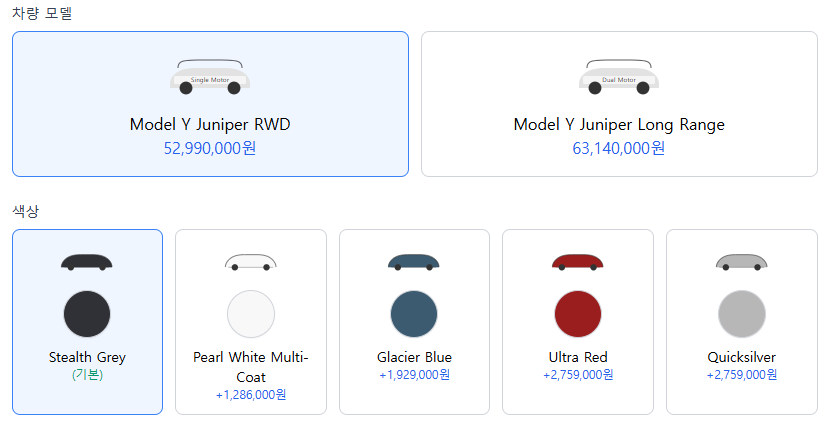The width and height of the screenshot is (831, 424).
Task: Select the Model Y Juniper RWD card
Action: pyautogui.click(x=210, y=104)
